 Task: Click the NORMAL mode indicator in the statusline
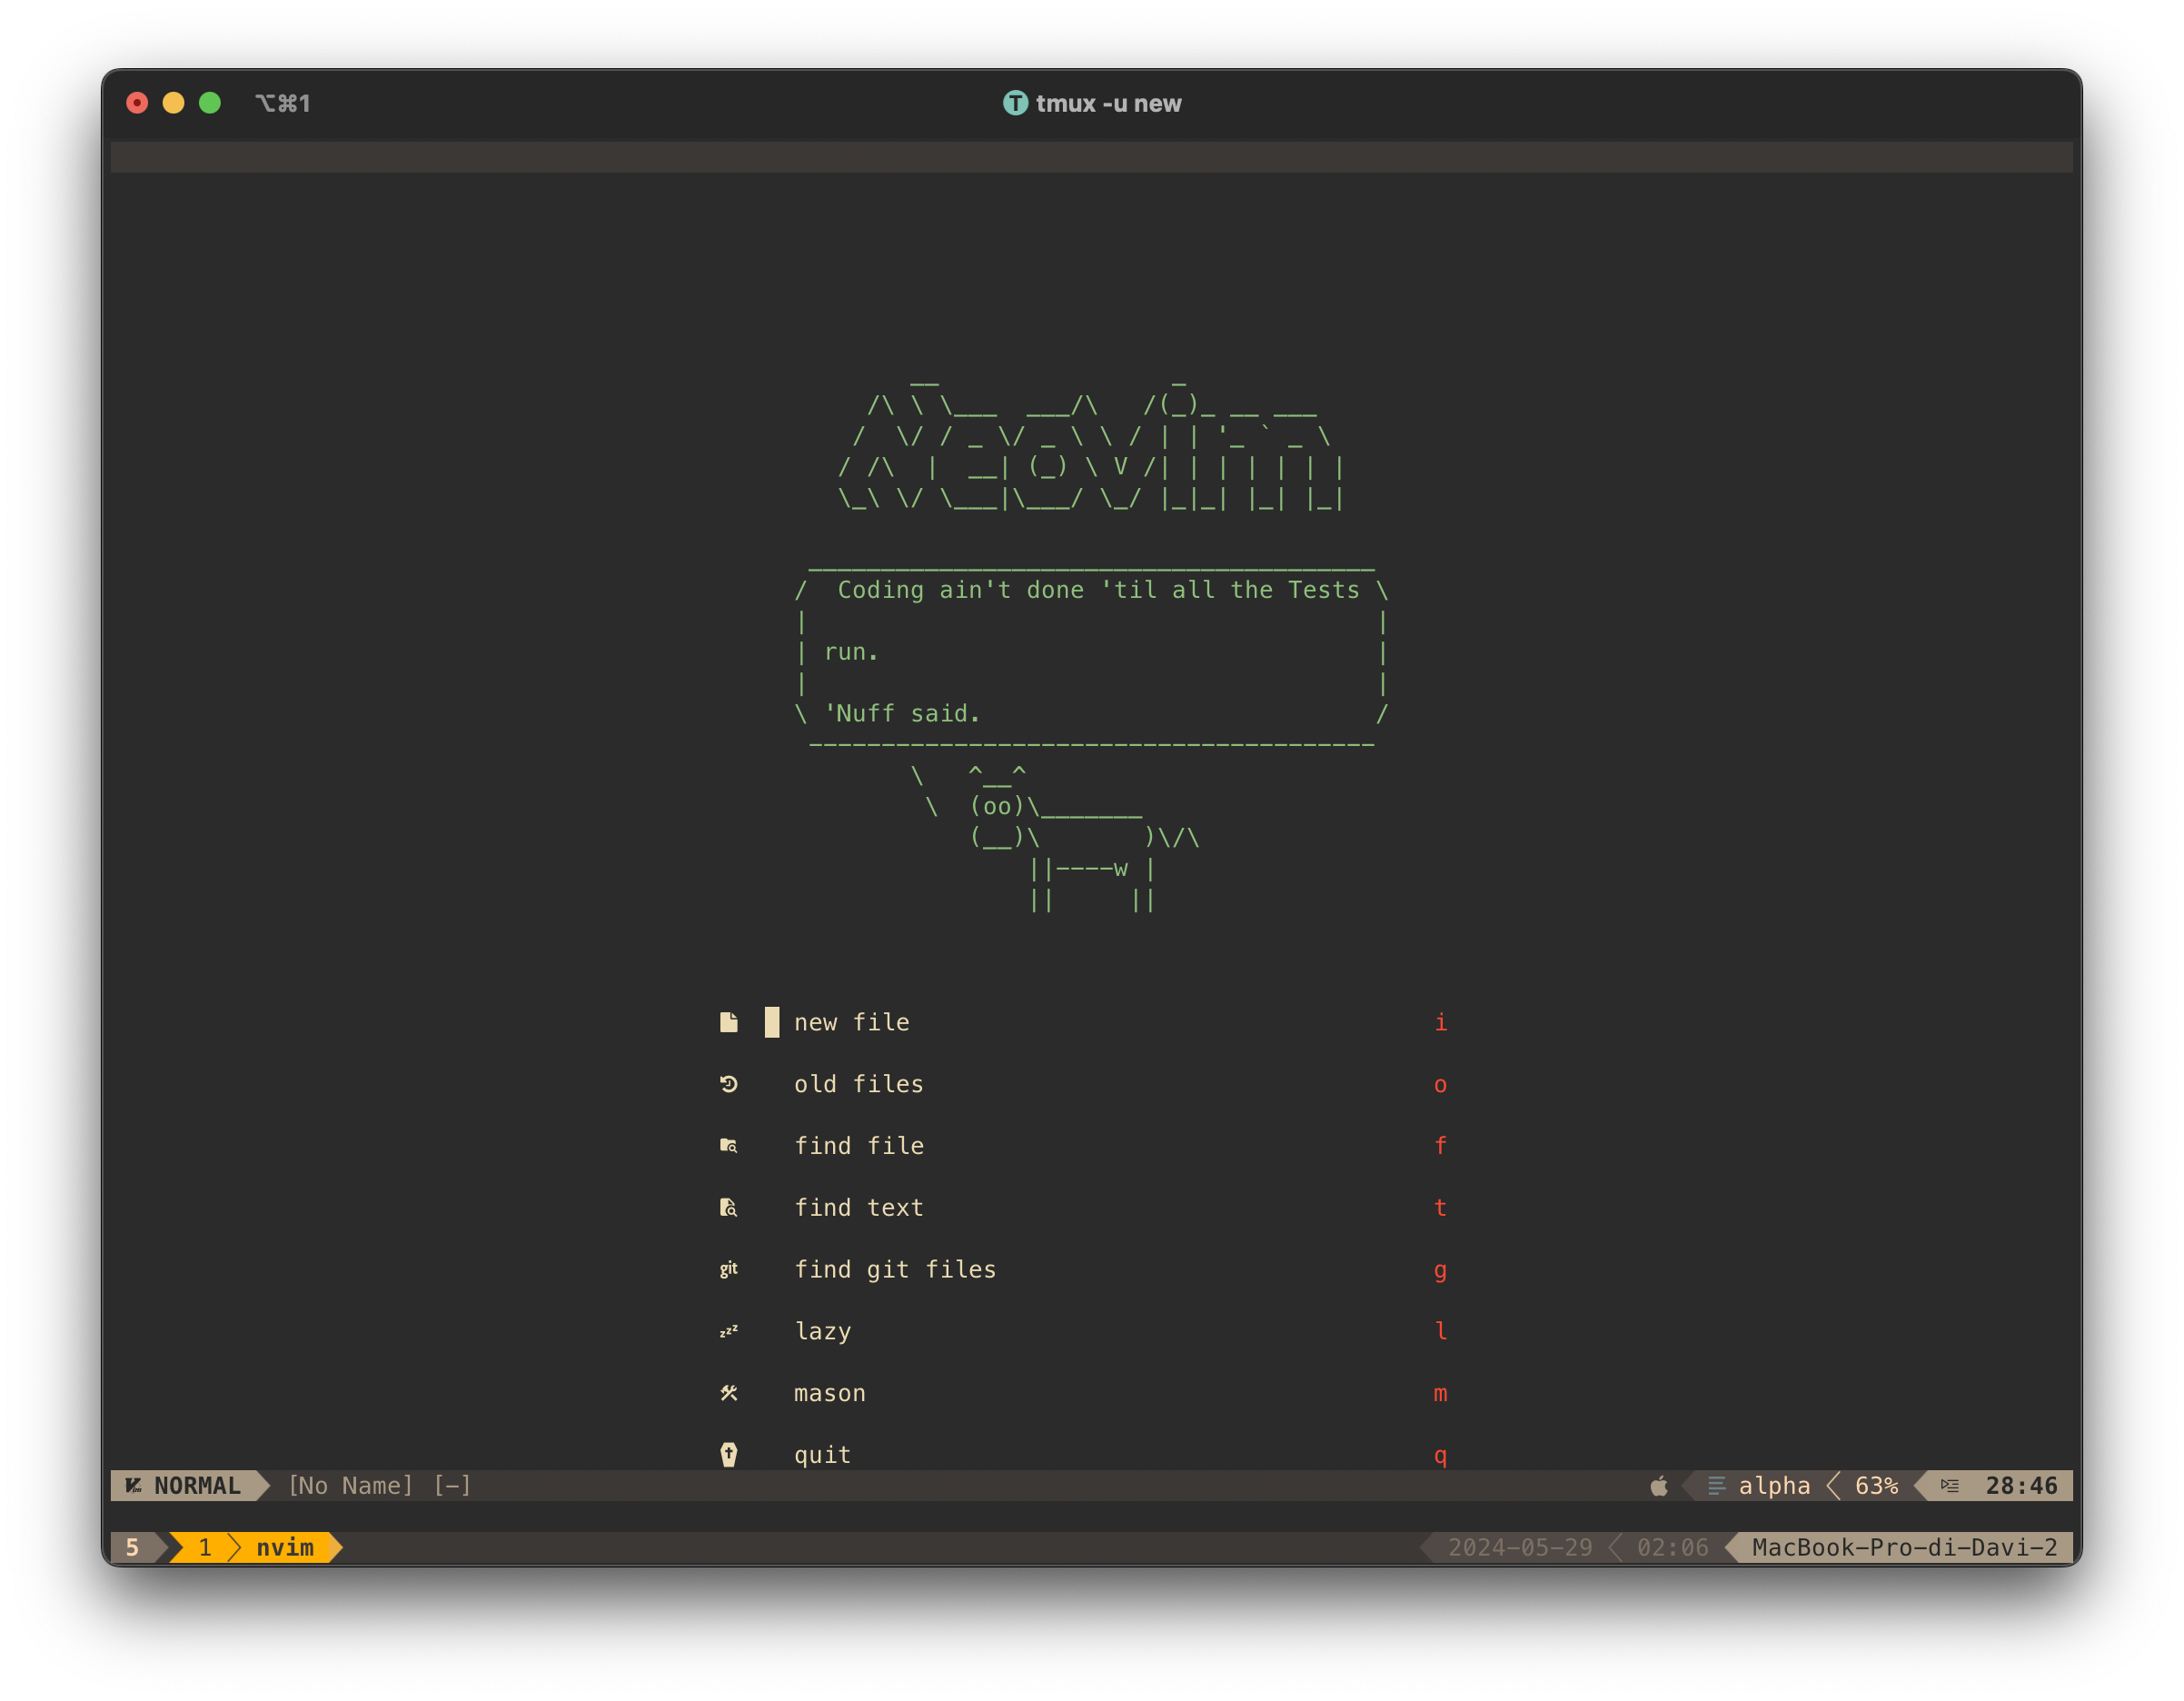click(196, 1486)
